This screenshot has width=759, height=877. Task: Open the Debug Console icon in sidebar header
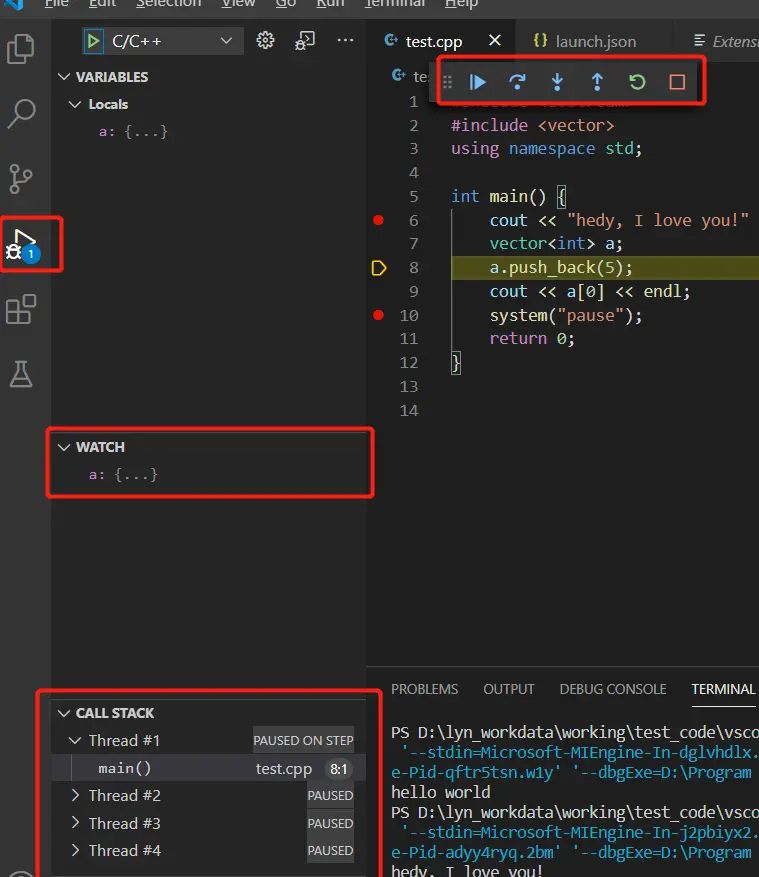305,40
